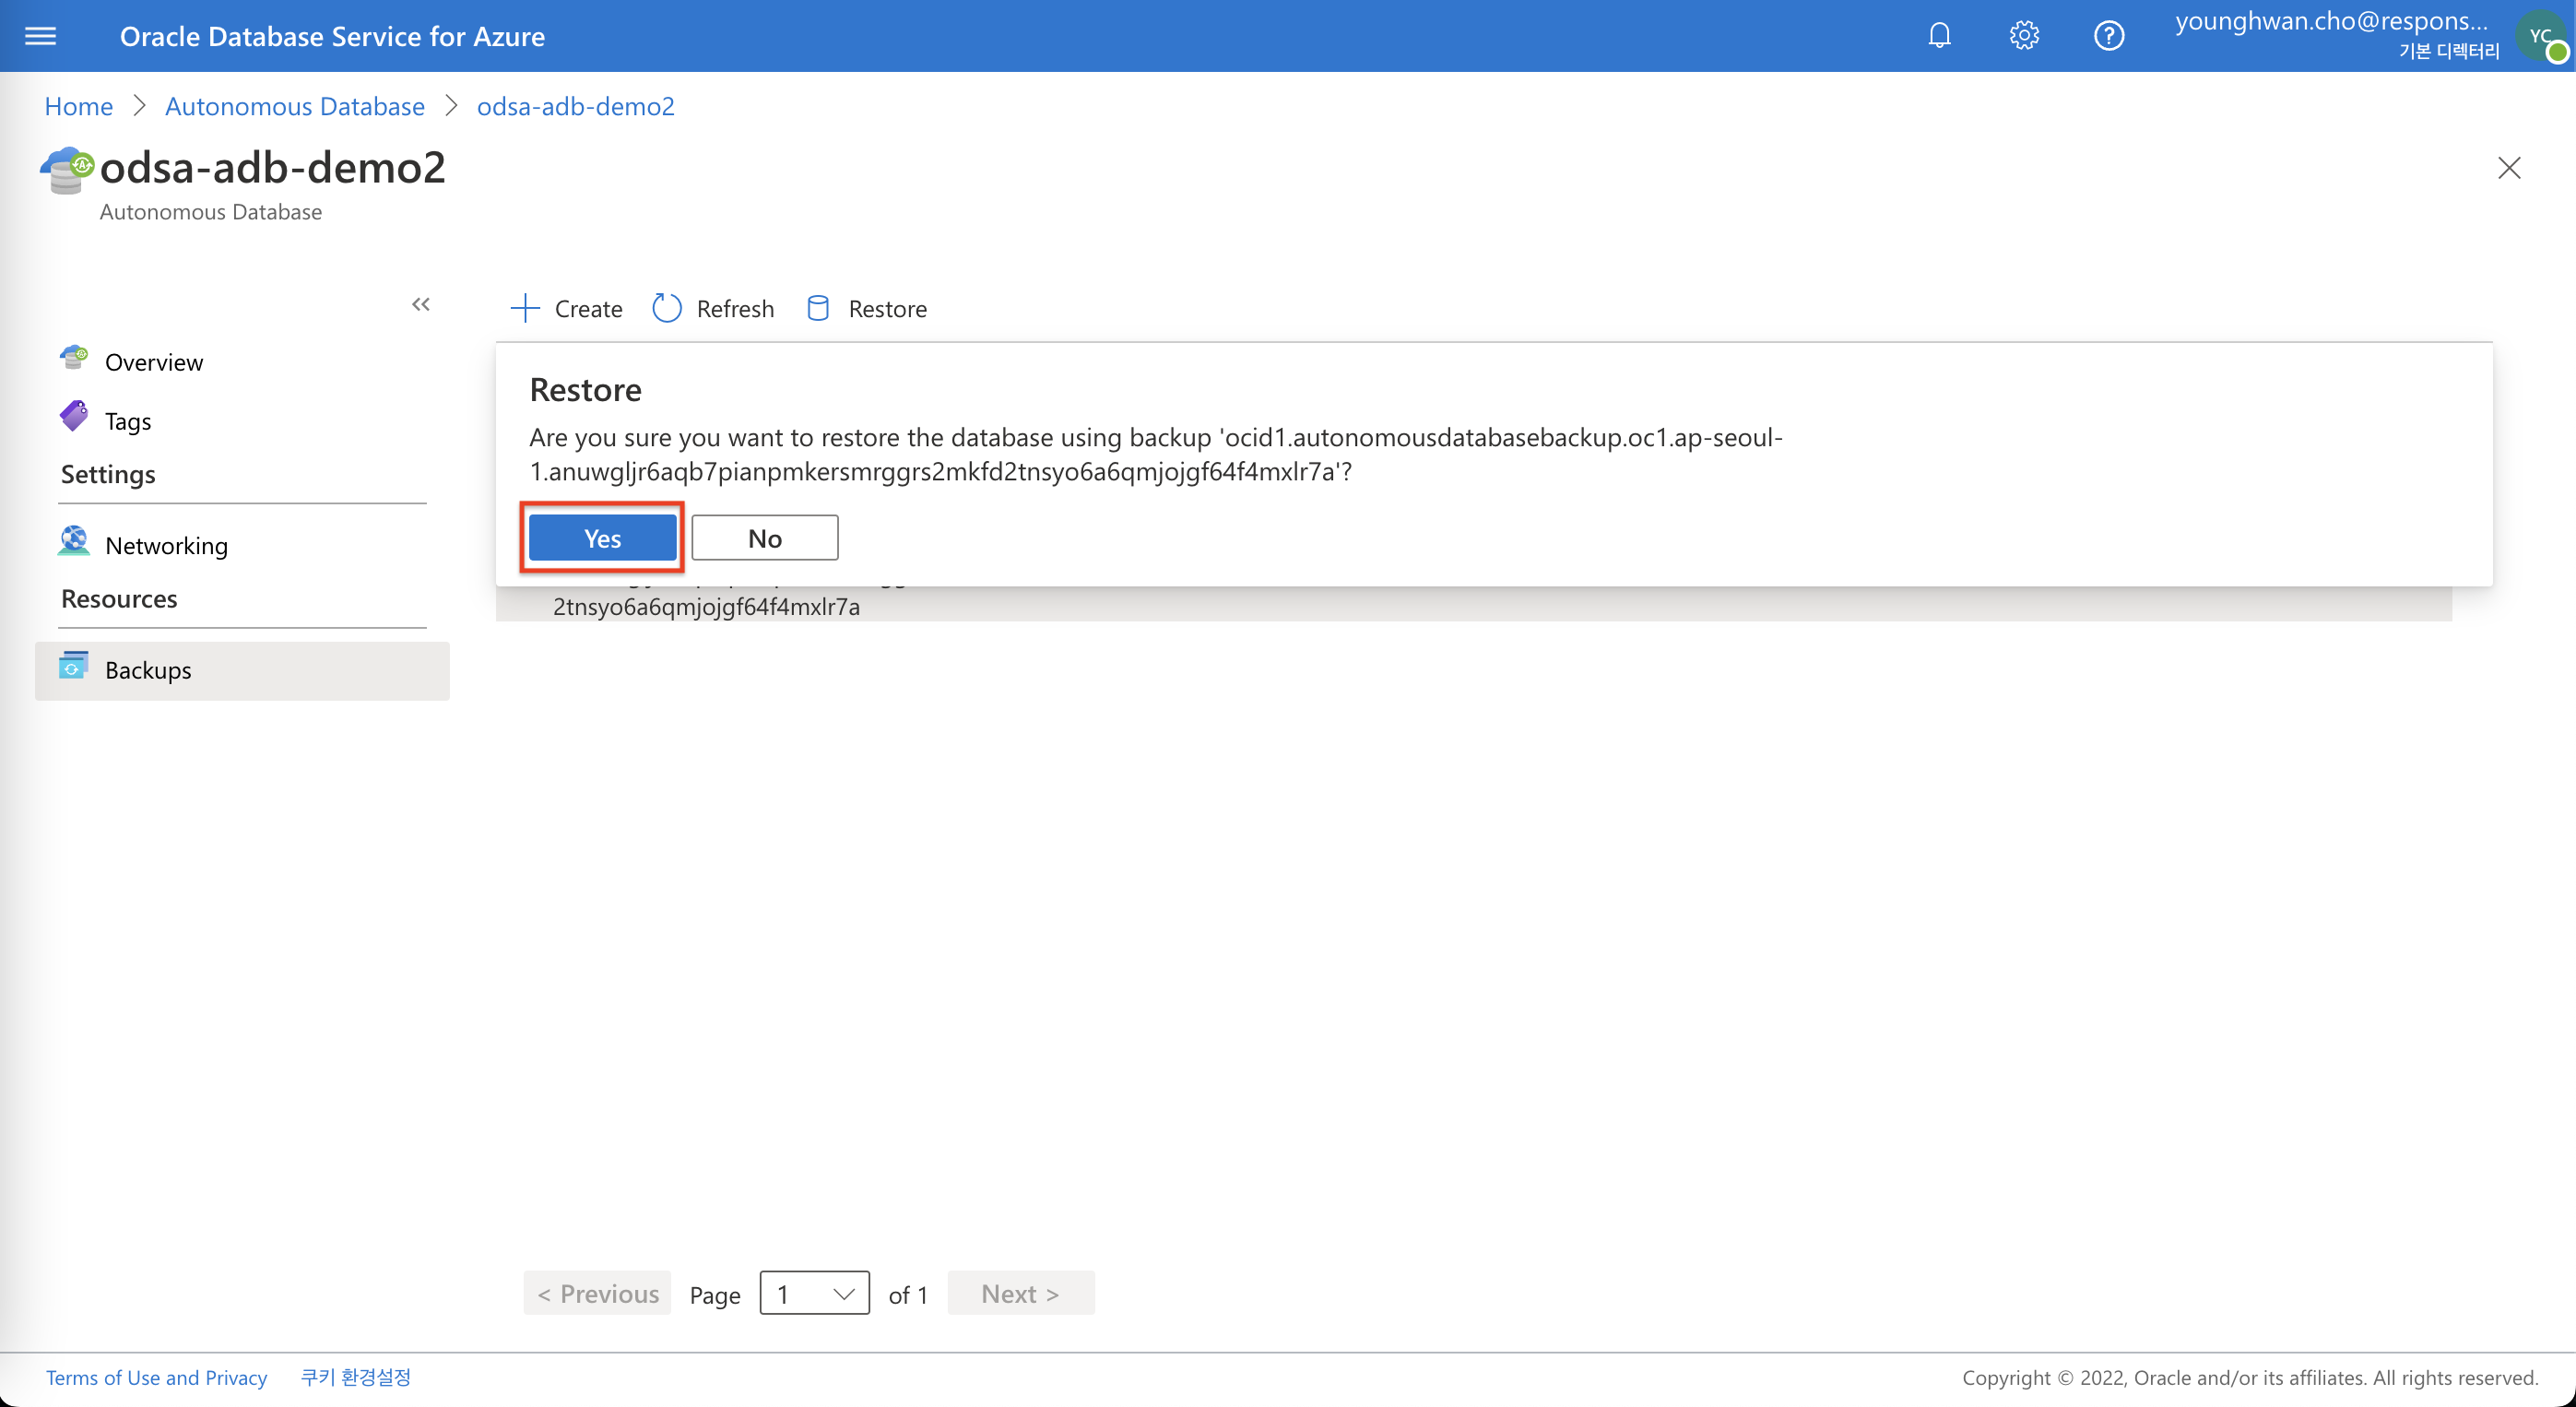
Task: Dismiss restore dialog with No button
Action: (x=764, y=538)
